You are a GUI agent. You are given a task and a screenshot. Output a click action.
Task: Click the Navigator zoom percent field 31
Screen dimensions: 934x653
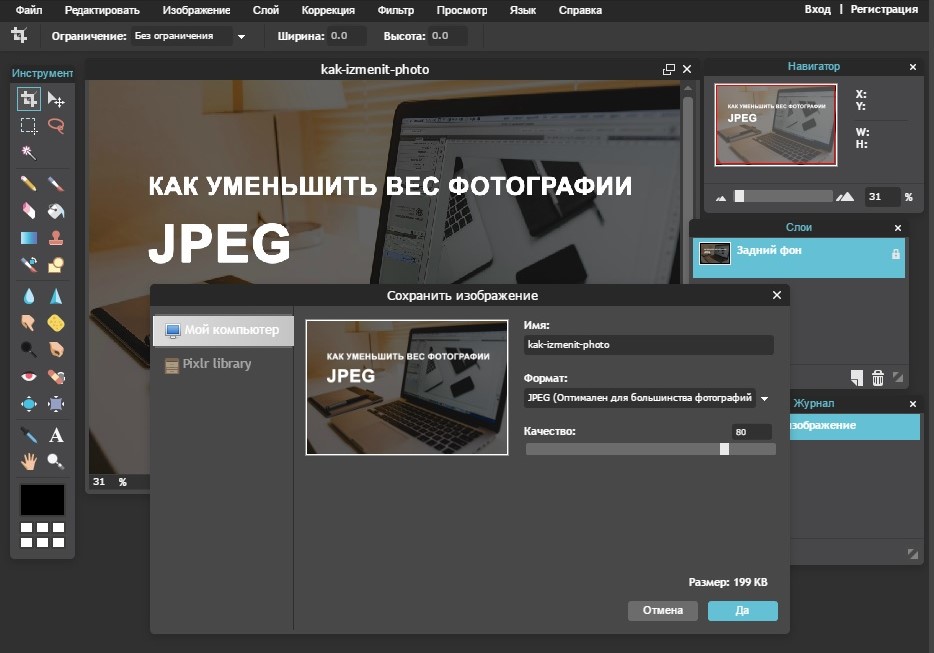(x=882, y=197)
